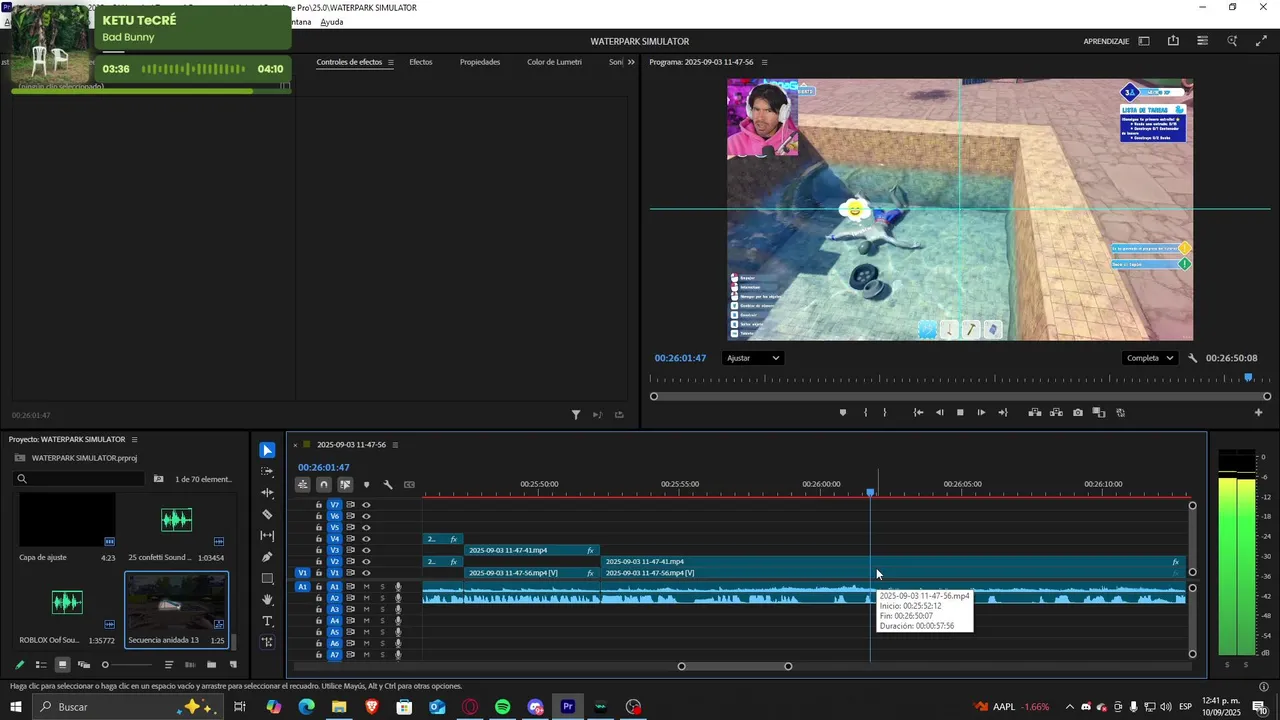Mute audio track A1
This screenshot has width=1280, height=720.
click(x=366, y=587)
